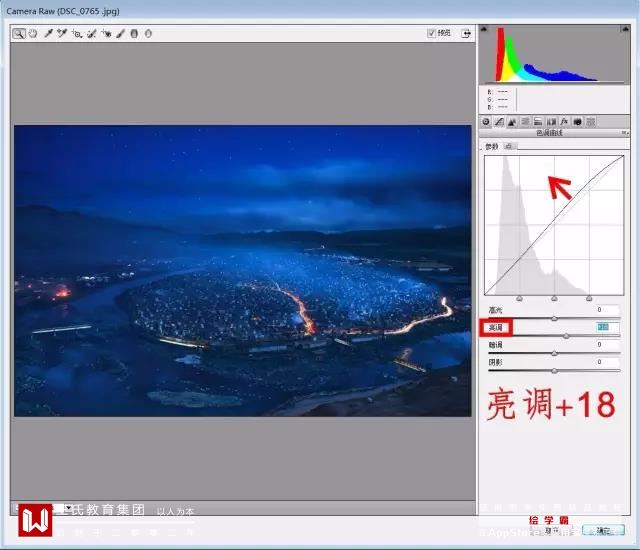Toggle the 预览 preview checkbox
The height and width of the screenshot is (550, 640).
pos(431,33)
